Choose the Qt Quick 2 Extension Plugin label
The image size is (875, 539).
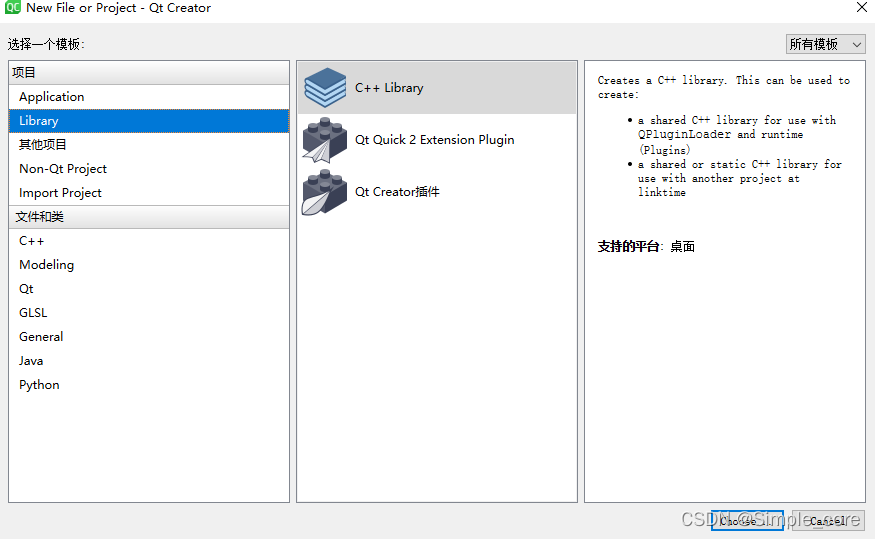435,139
